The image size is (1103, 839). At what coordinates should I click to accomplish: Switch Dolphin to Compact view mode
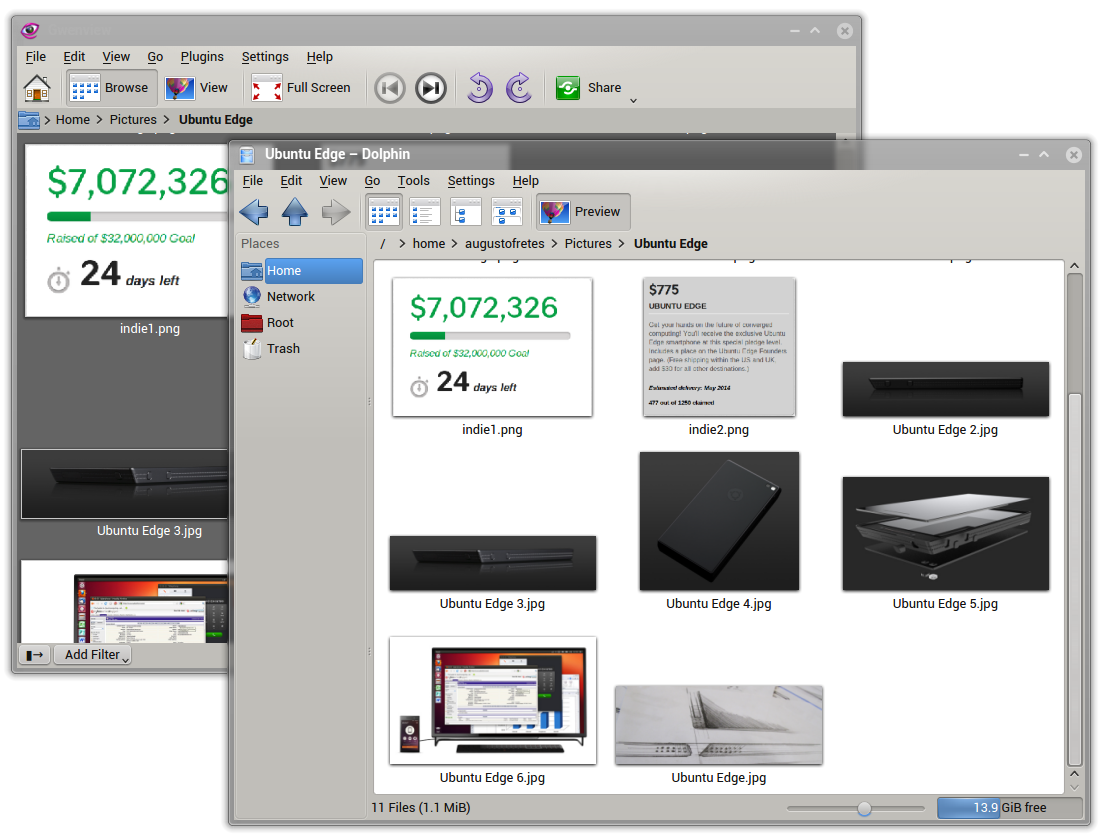coord(425,212)
